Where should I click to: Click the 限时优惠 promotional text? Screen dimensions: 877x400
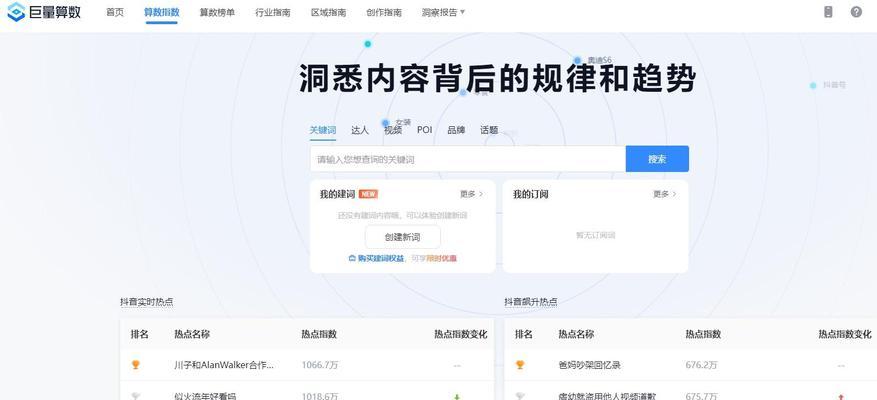(x=441, y=258)
